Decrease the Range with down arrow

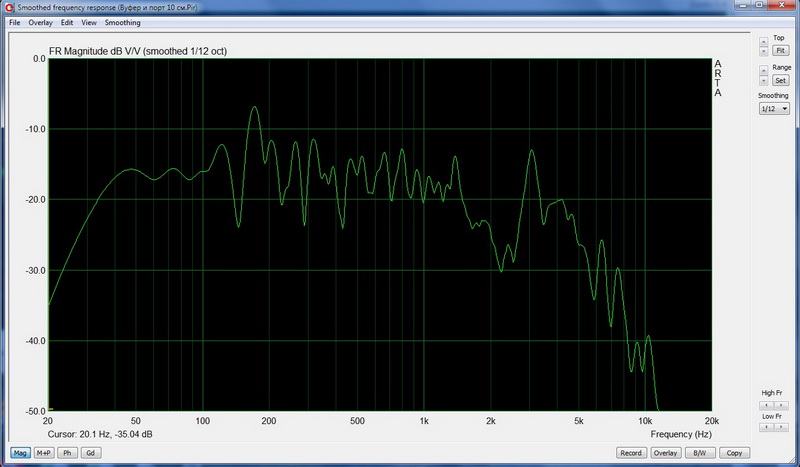763,81
